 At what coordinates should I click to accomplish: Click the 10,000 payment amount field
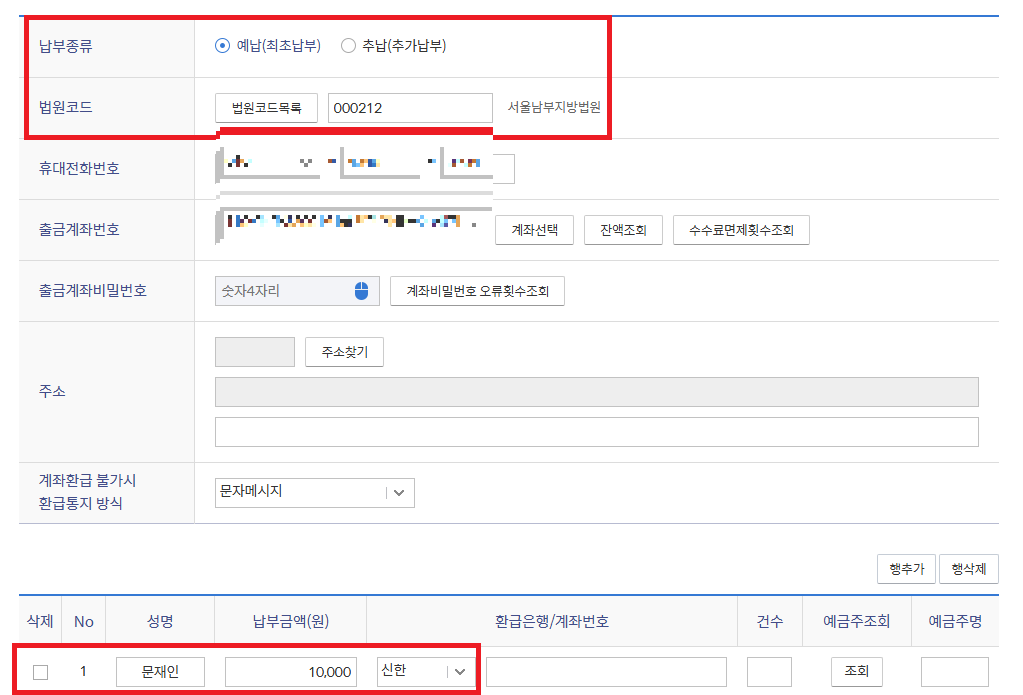click(291, 671)
